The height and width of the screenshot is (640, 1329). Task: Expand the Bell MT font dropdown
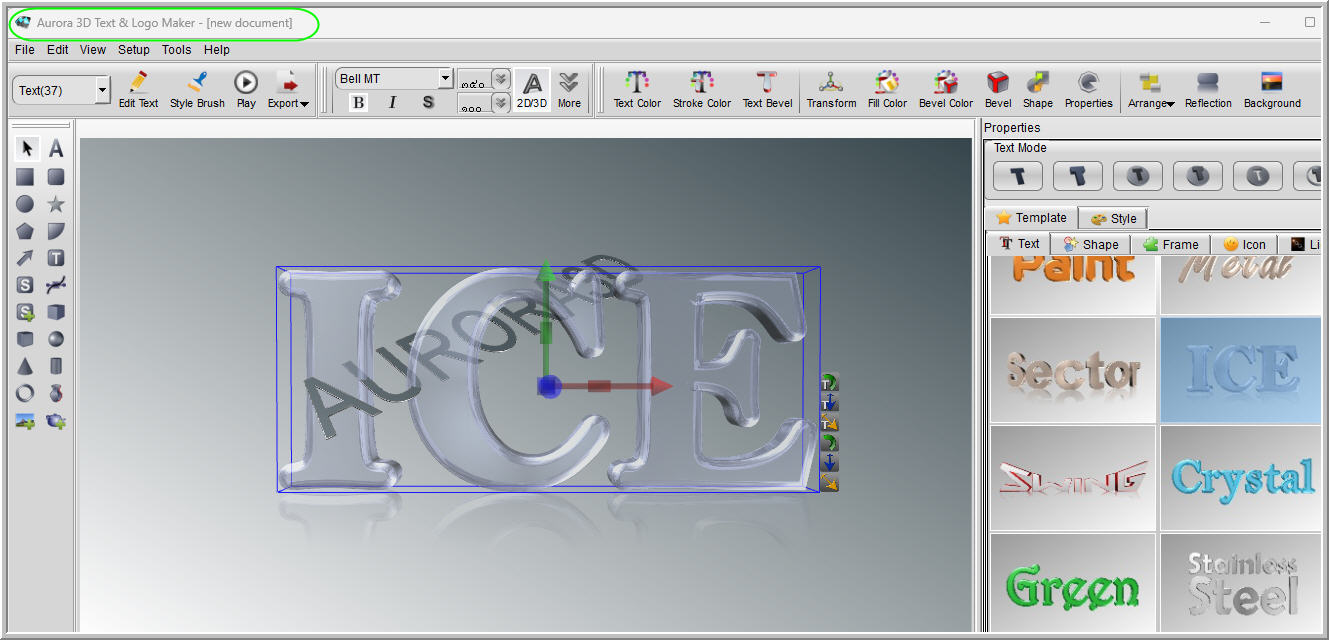click(x=446, y=79)
